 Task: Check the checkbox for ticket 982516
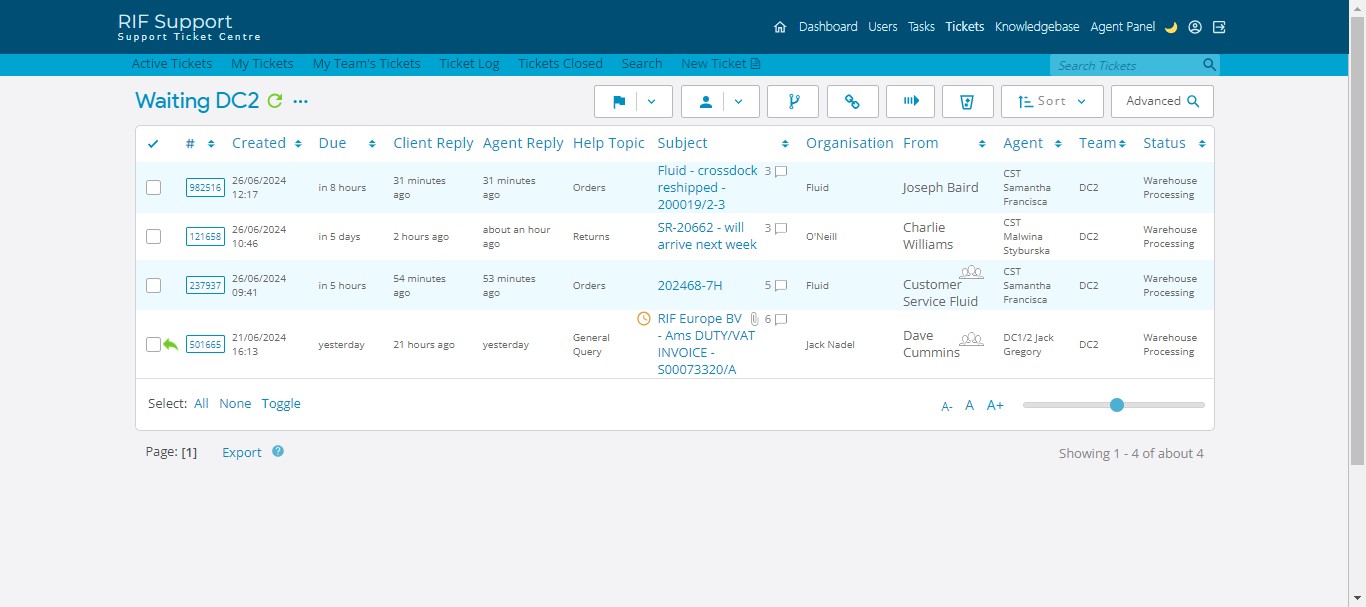point(153,187)
